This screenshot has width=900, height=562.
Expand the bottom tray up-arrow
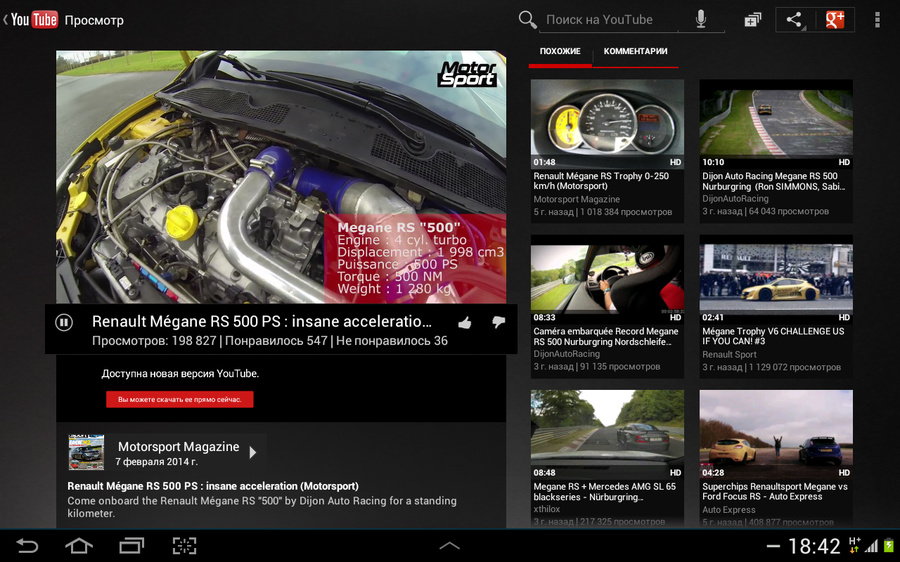click(x=449, y=545)
